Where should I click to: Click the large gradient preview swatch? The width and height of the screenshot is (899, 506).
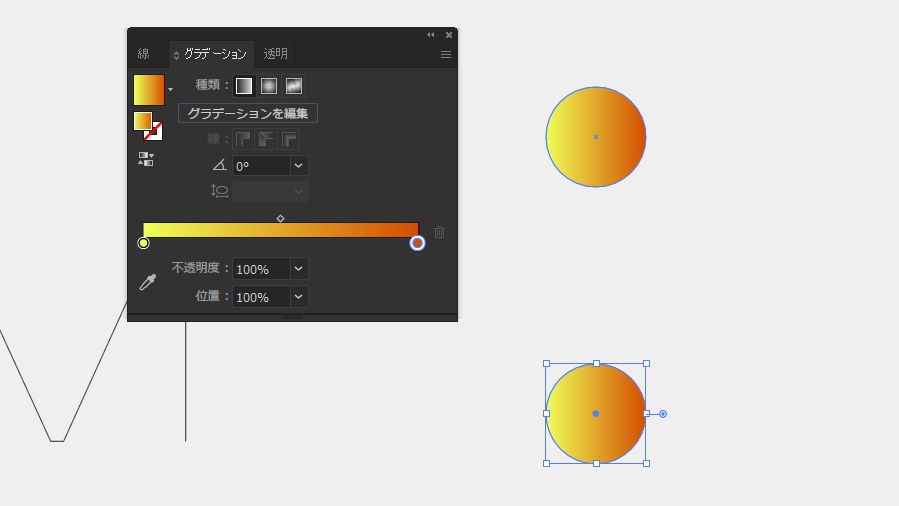(149, 90)
